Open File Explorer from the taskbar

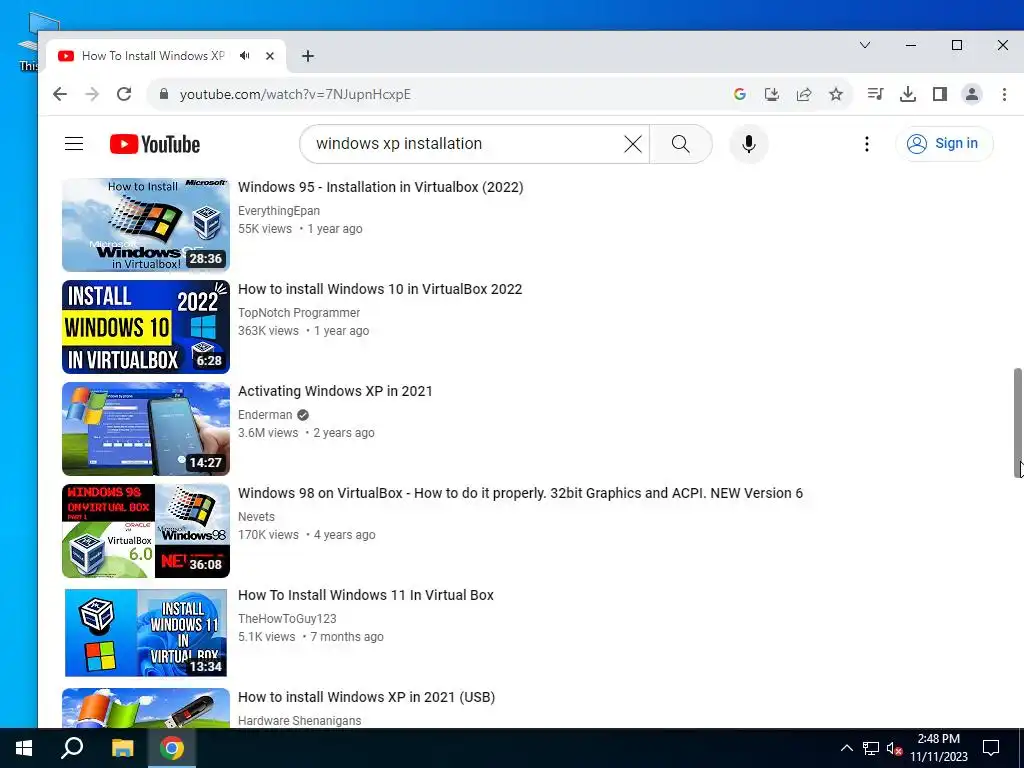(122, 748)
